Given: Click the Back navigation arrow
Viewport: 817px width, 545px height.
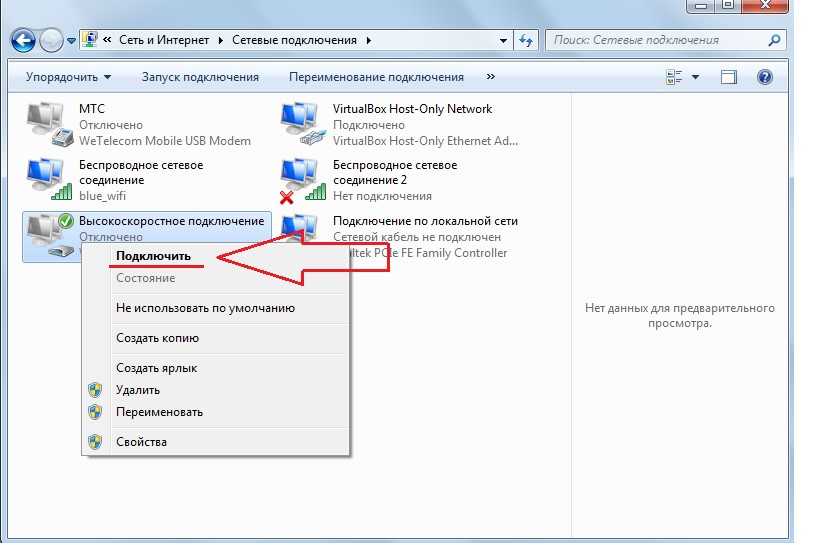Looking at the screenshot, I should pyautogui.click(x=24, y=41).
